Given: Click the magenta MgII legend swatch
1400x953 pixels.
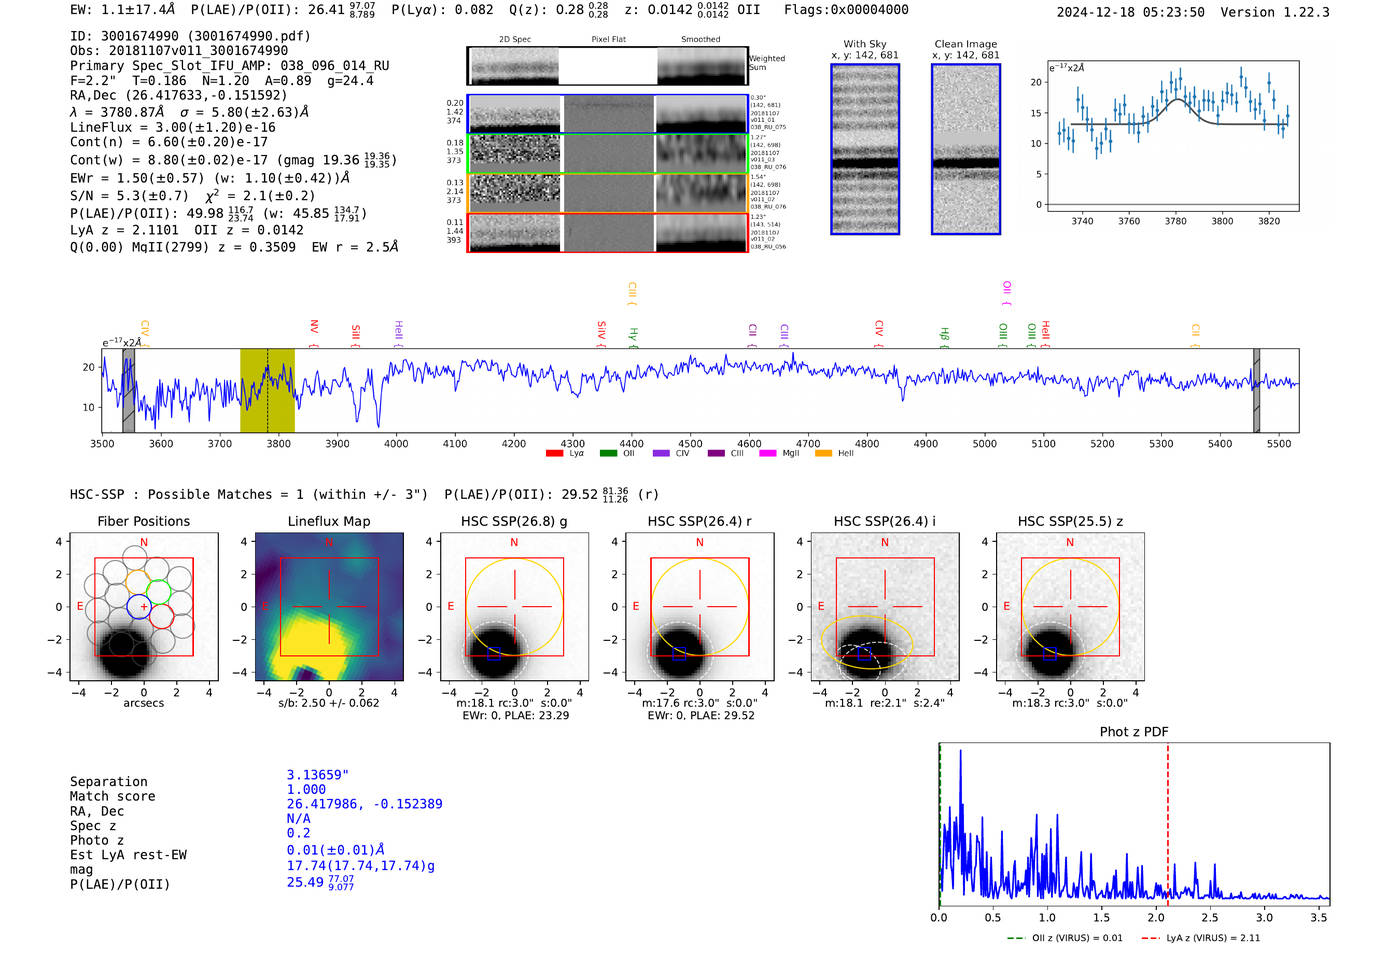Looking at the screenshot, I should point(768,454).
